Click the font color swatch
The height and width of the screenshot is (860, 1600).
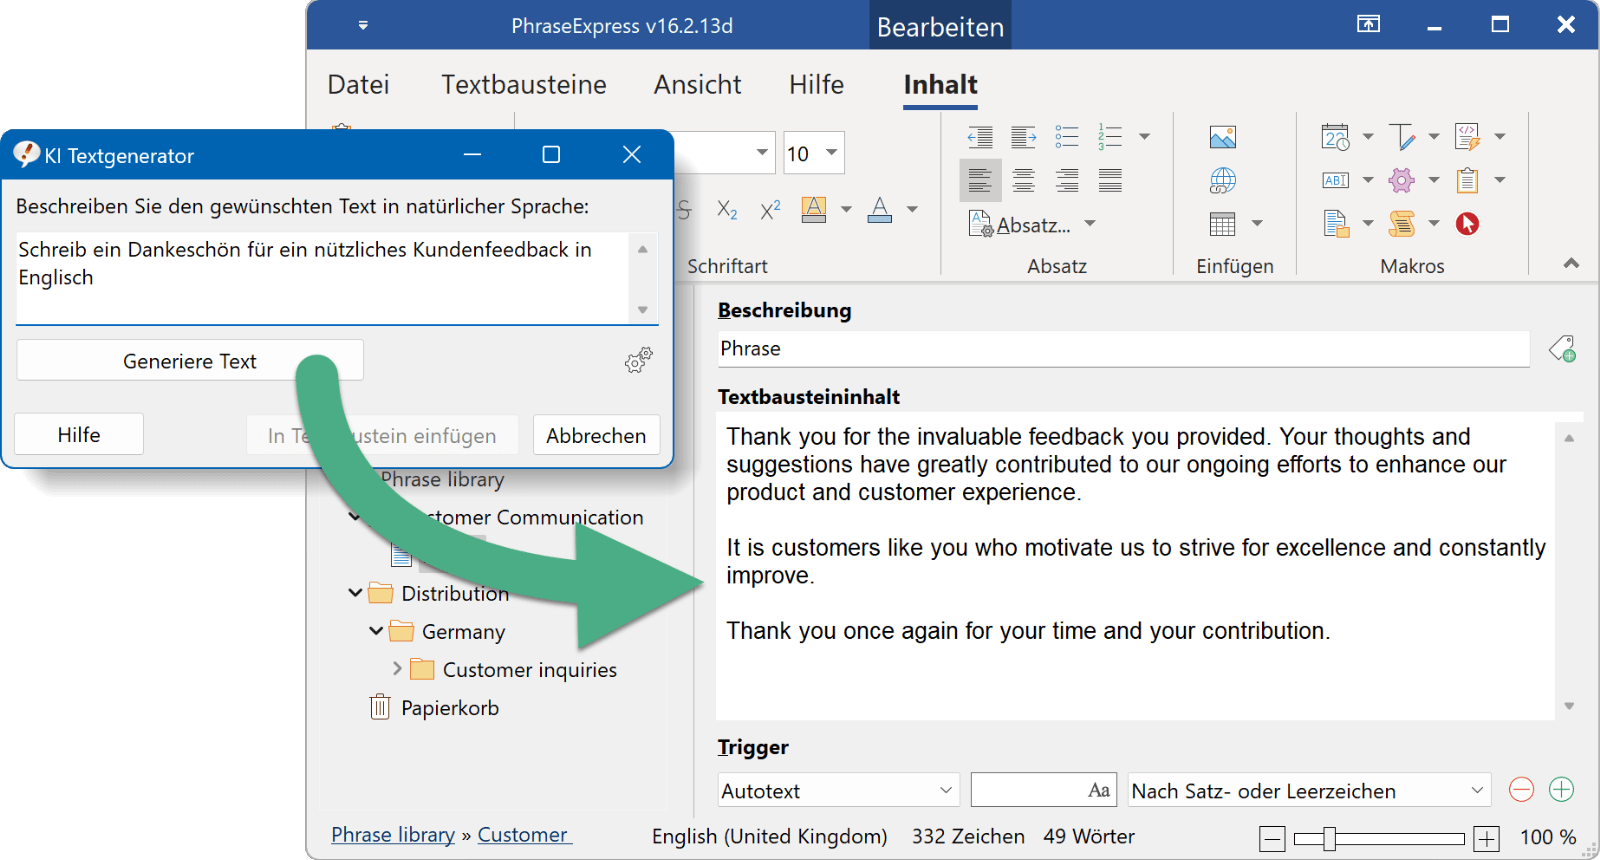pyautogui.click(x=880, y=210)
